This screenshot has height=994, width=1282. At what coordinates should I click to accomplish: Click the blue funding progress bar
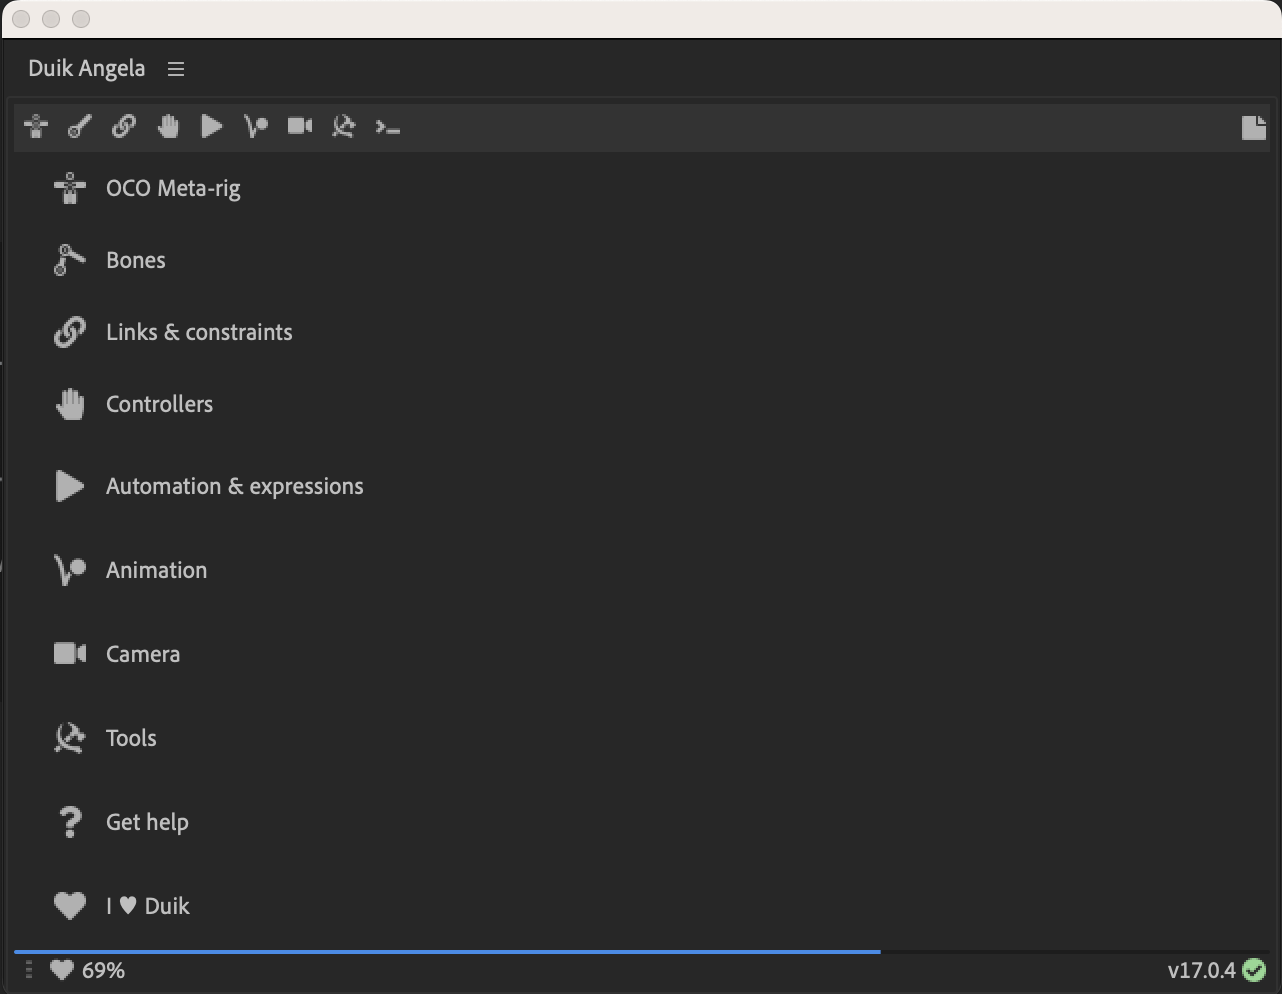(447, 952)
